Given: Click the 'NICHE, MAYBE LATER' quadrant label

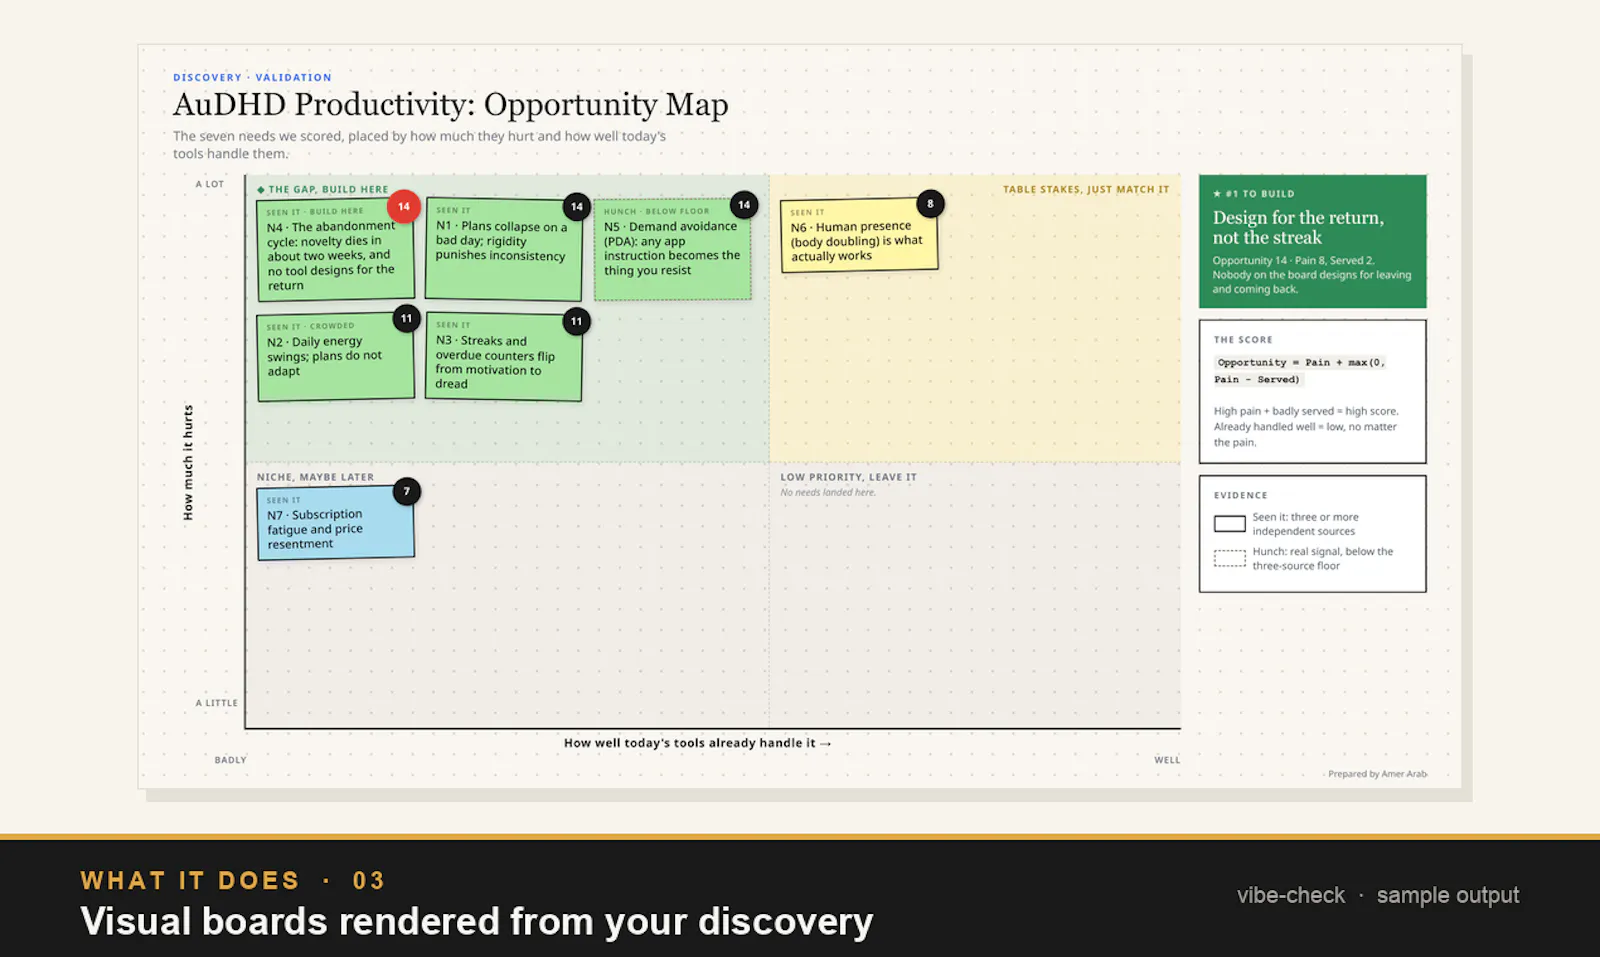Looking at the screenshot, I should coord(315,477).
